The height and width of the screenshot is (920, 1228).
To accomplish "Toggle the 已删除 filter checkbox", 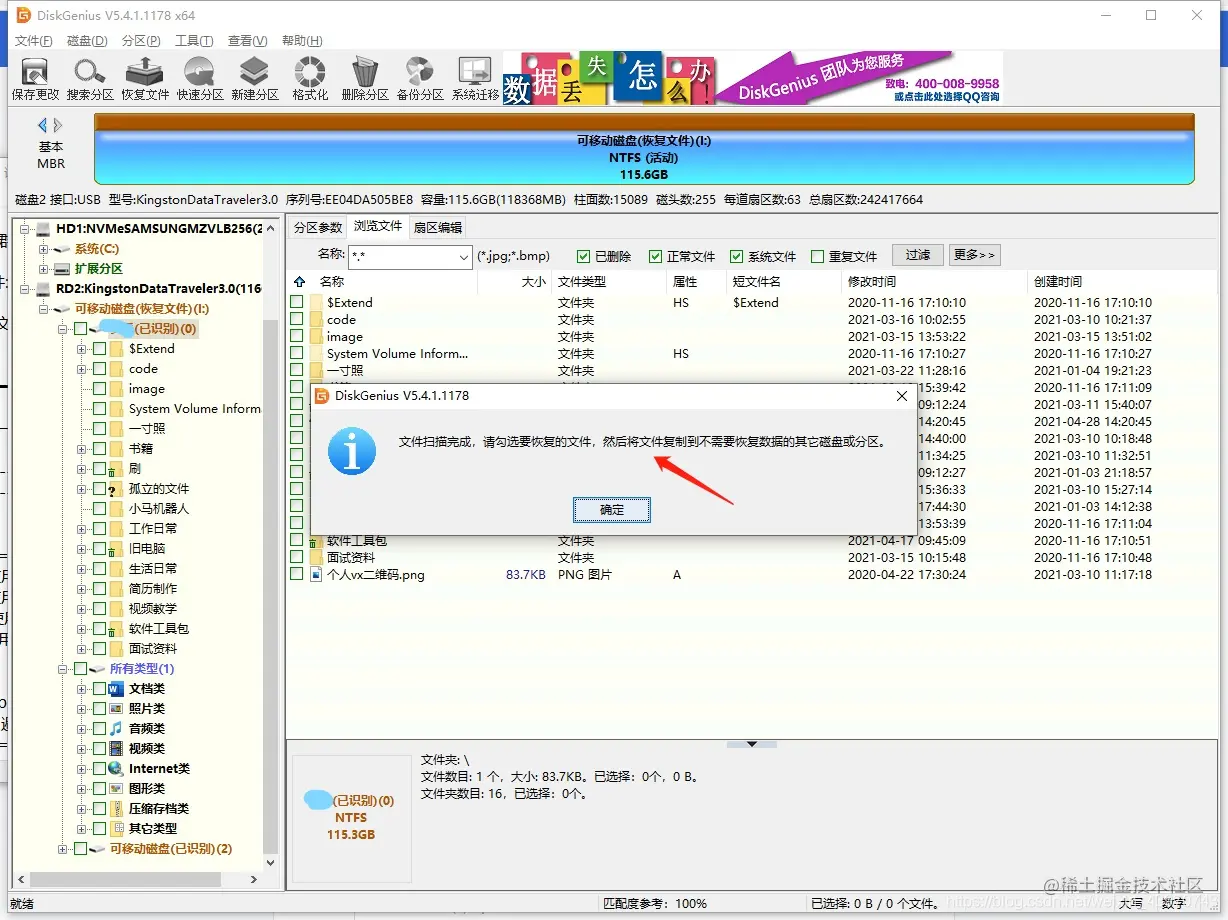I will pos(584,256).
